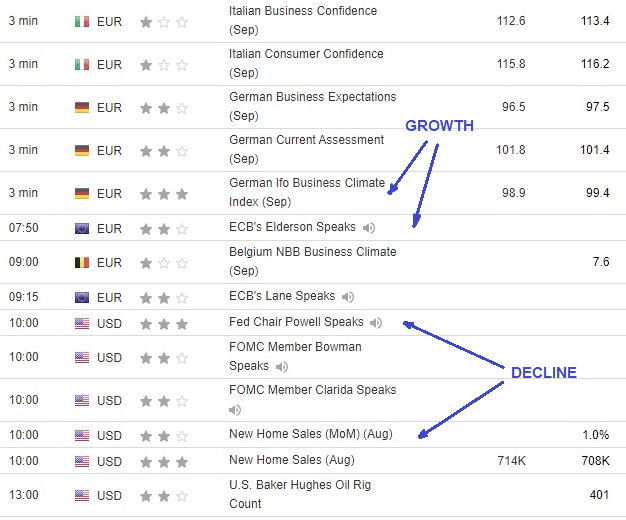Screen dimensions: 626x520
Task: Click German flag in Ifo Business Climate row
Action: tap(82, 194)
